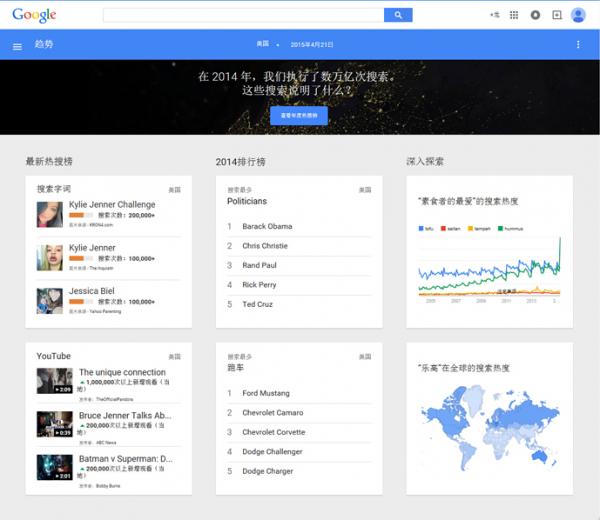
Task: Click the 深入探索 section heading
Action: click(425, 161)
